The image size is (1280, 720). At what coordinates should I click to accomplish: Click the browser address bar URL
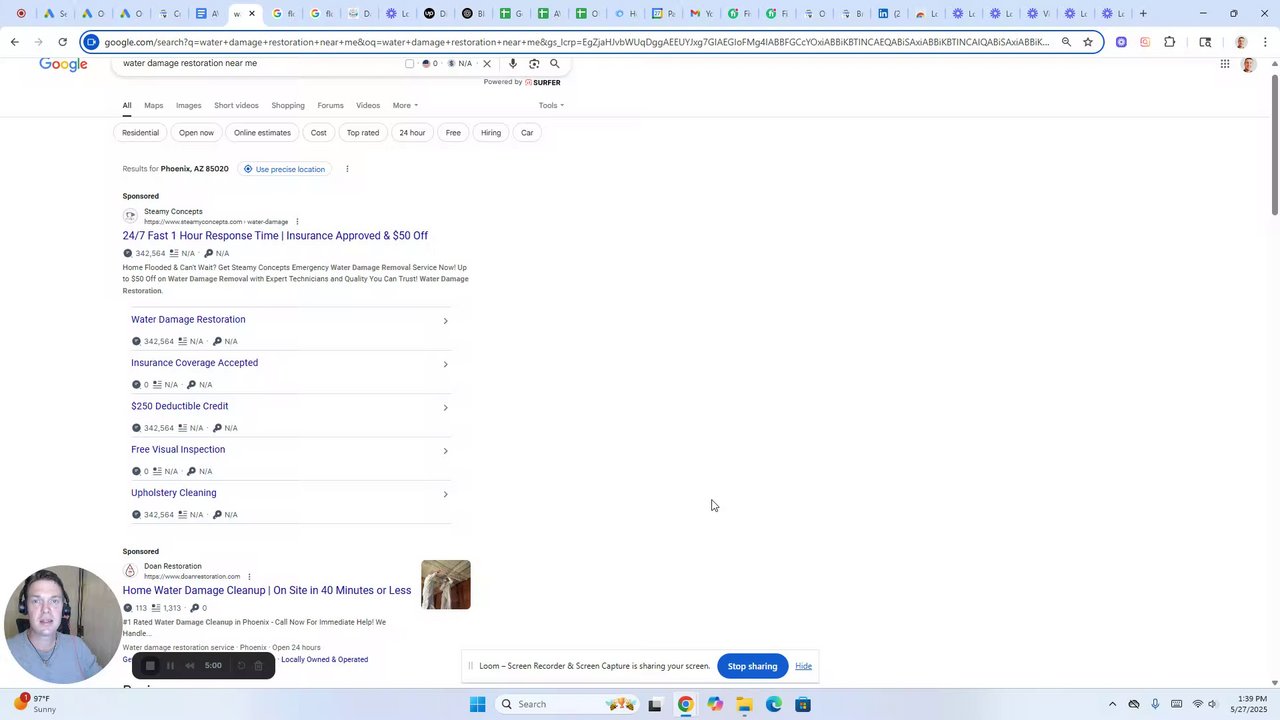577,42
